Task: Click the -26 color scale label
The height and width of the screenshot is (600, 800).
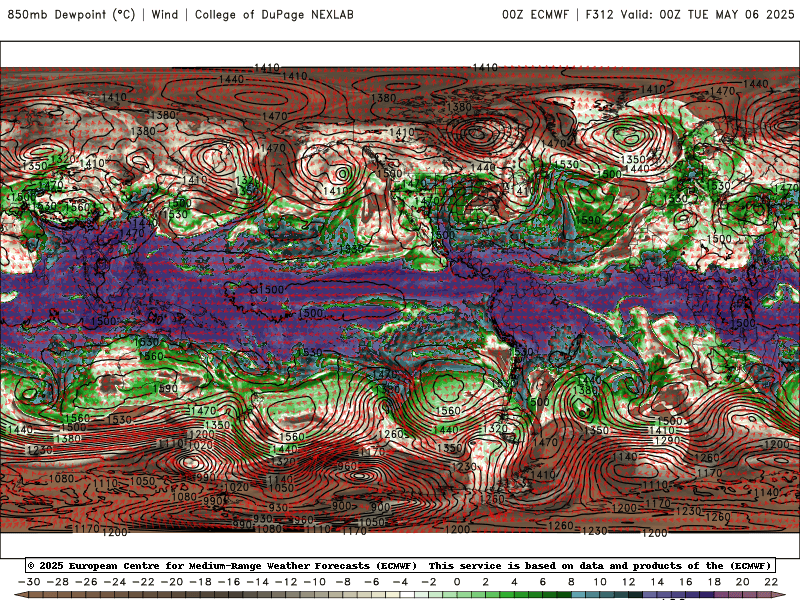Action: [x=86, y=582]
